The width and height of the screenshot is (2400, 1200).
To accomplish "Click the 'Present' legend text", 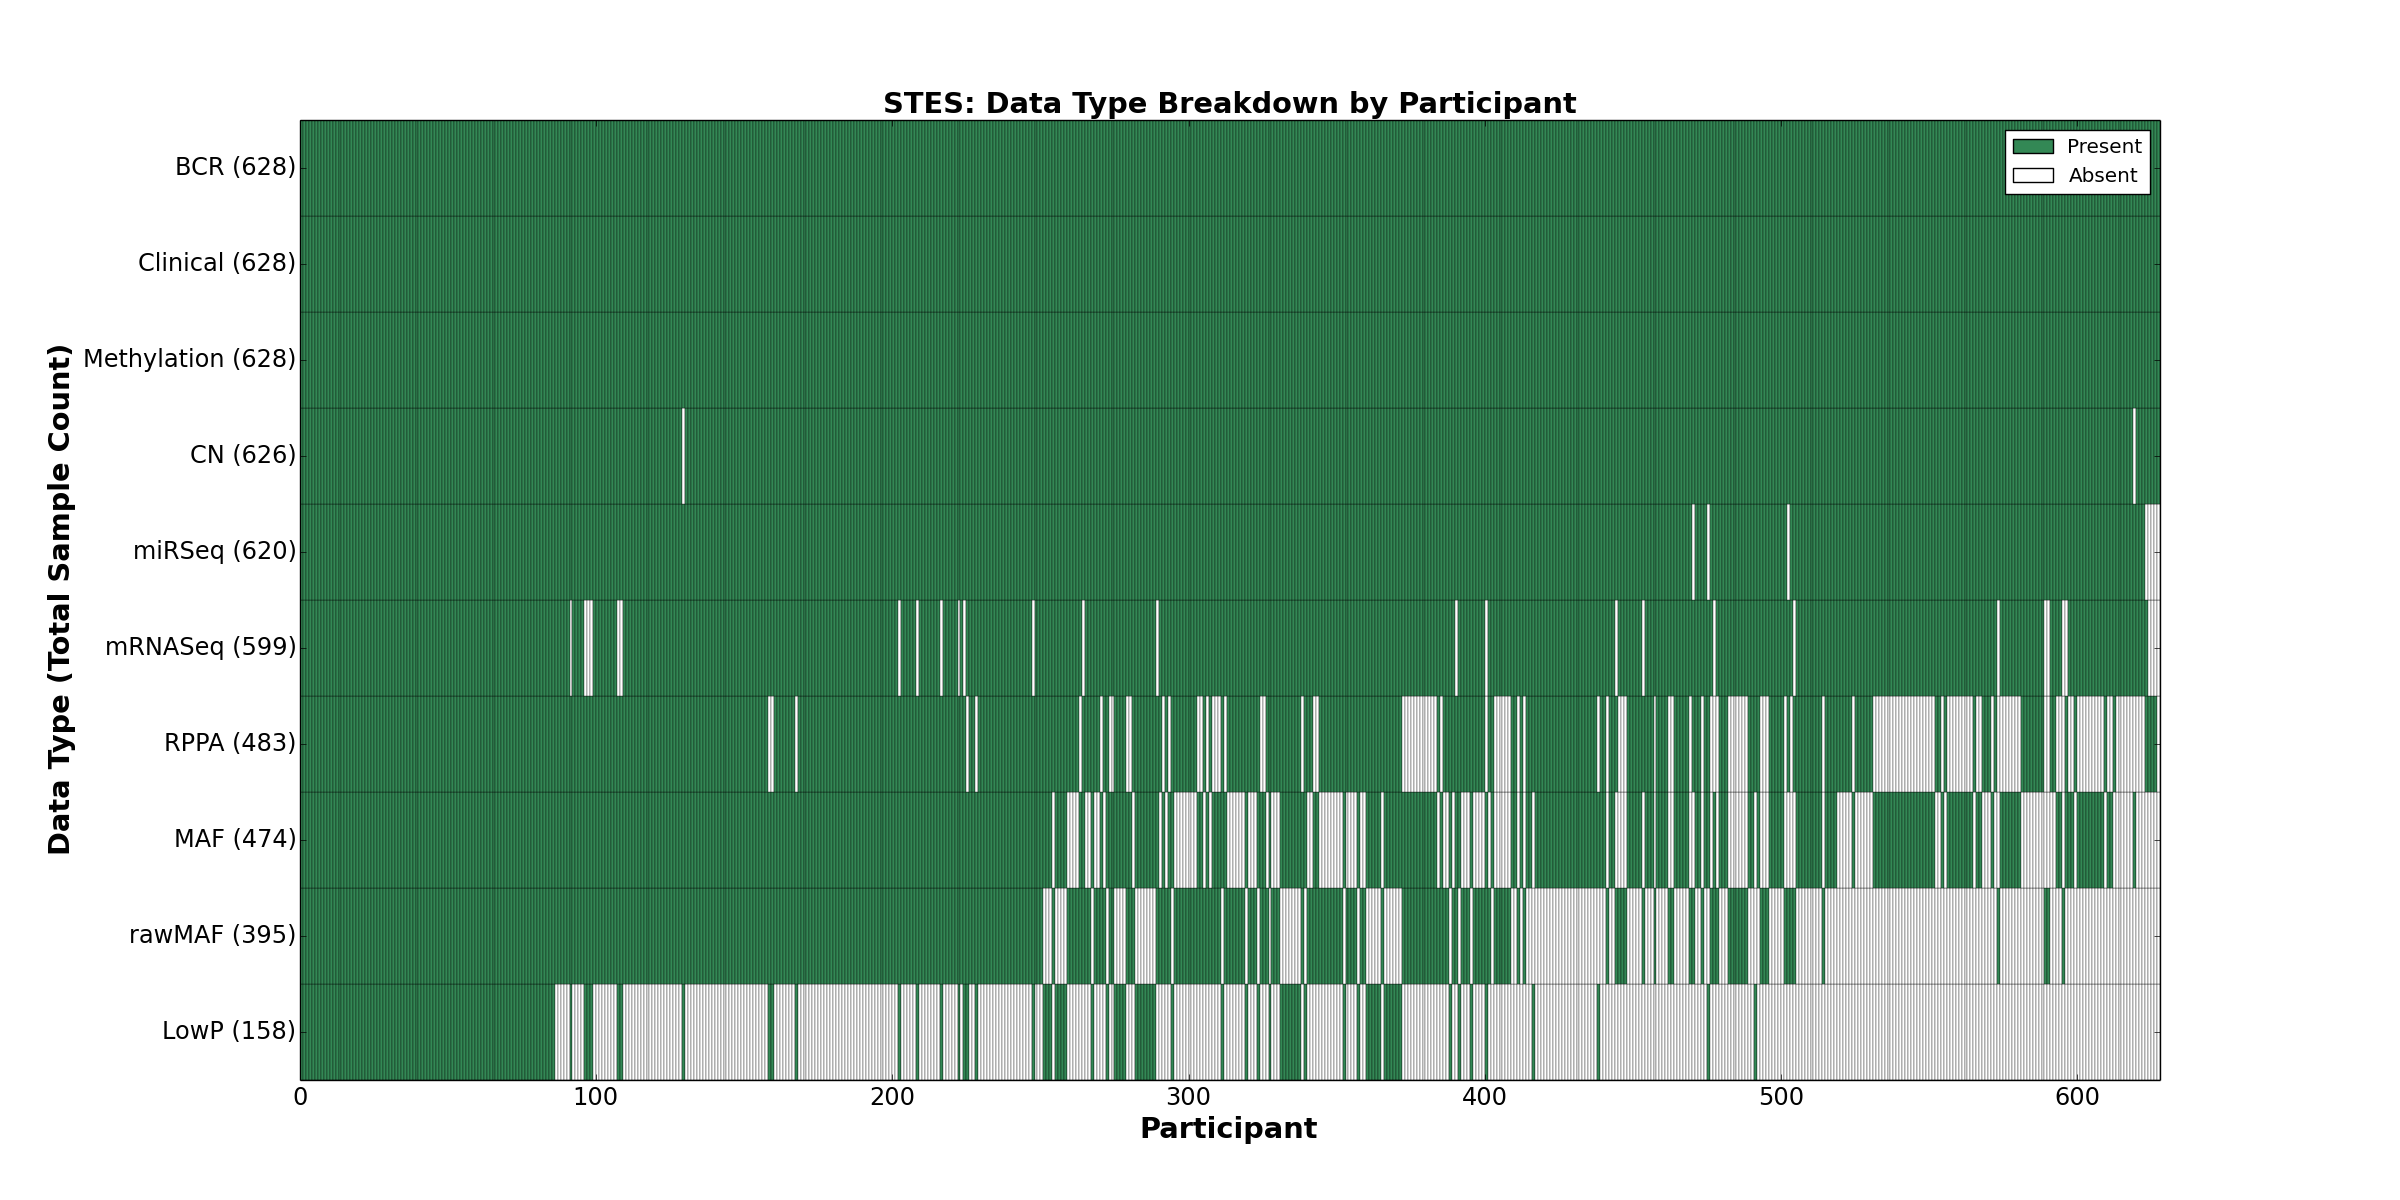I will (2104, 147).
